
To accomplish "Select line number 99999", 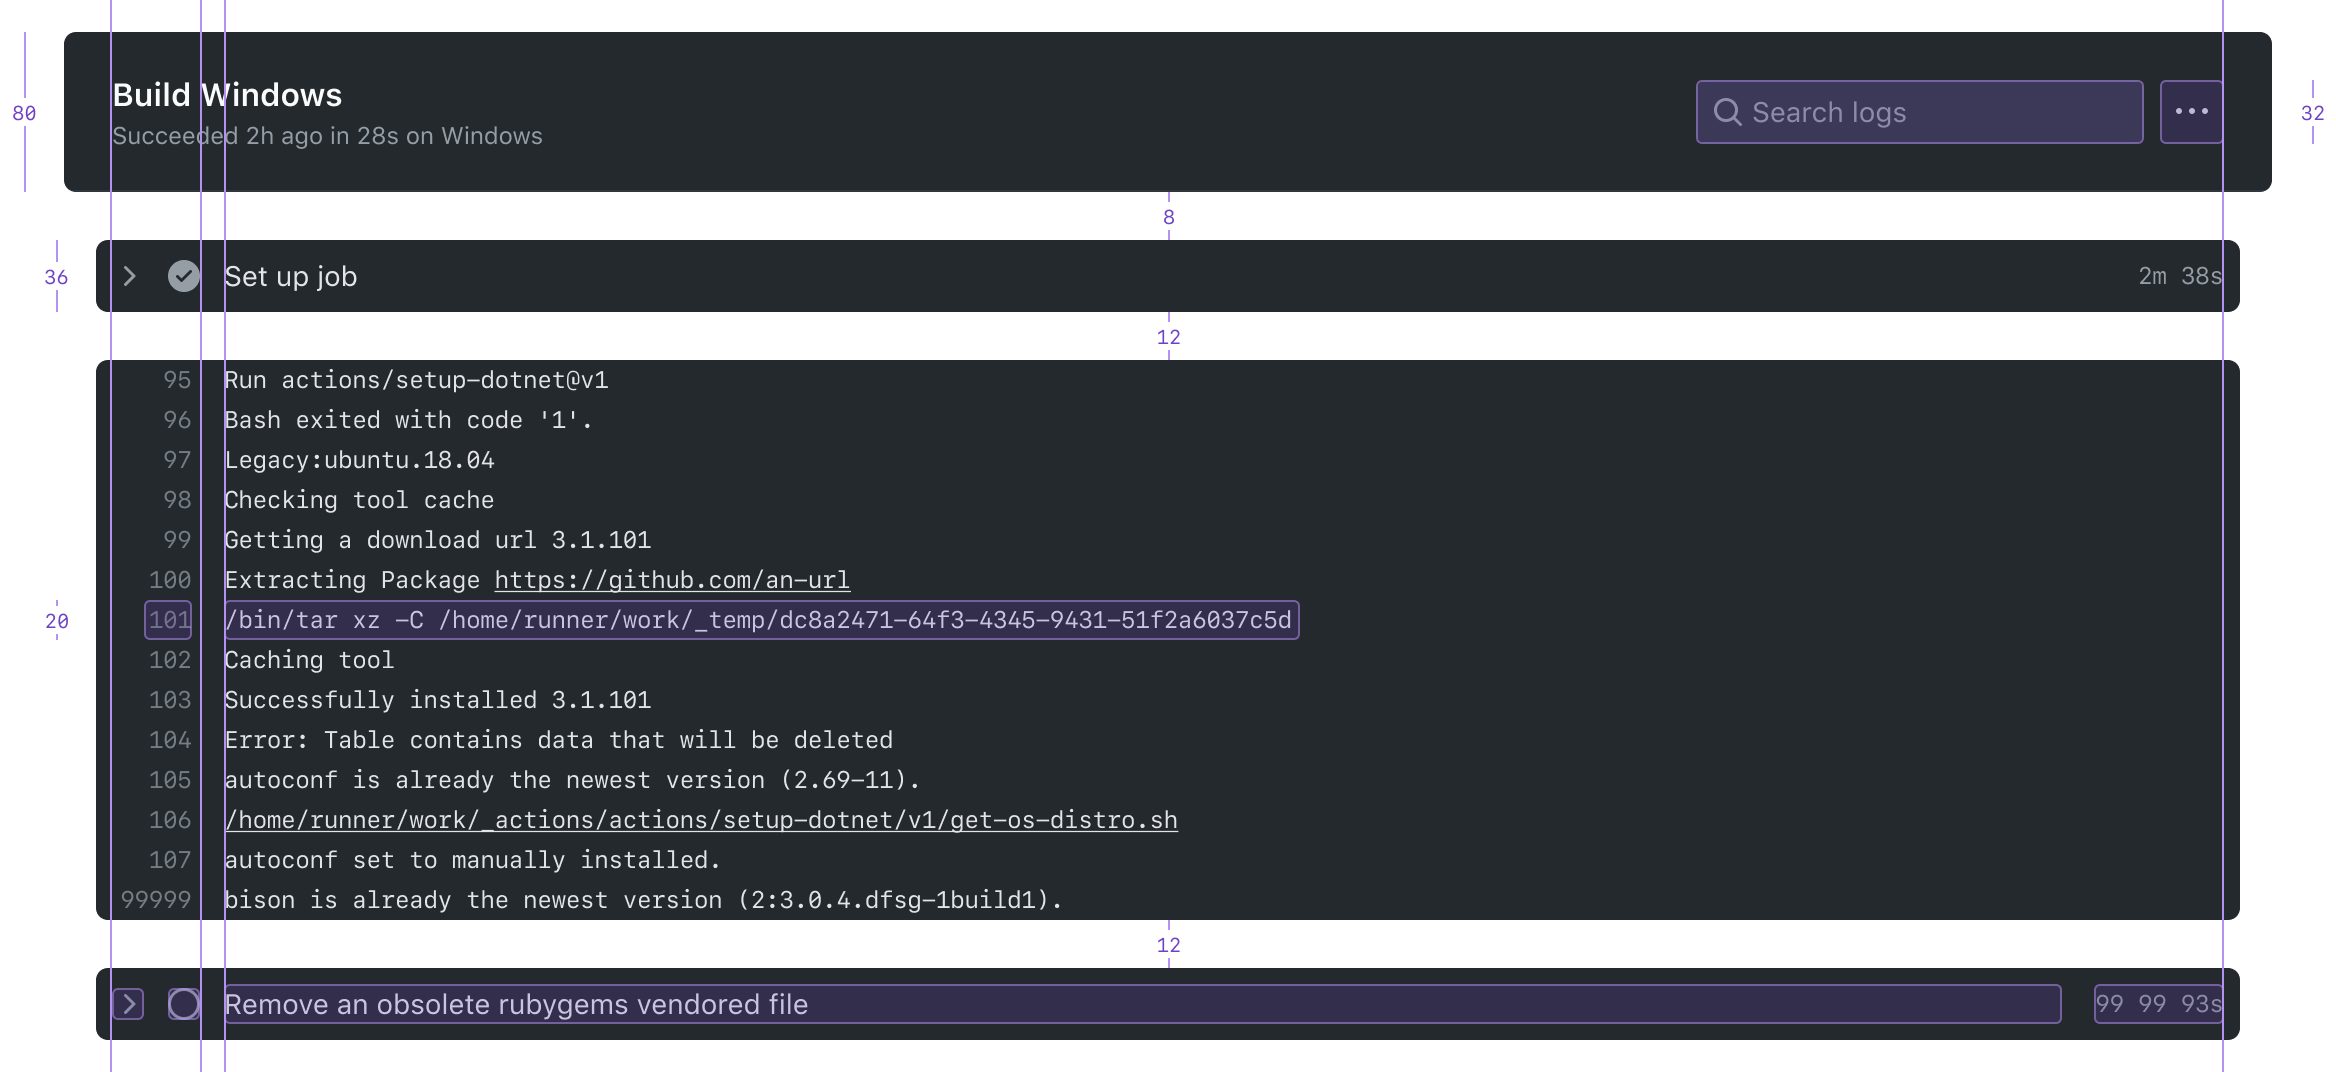I will (x=157, y=899).
